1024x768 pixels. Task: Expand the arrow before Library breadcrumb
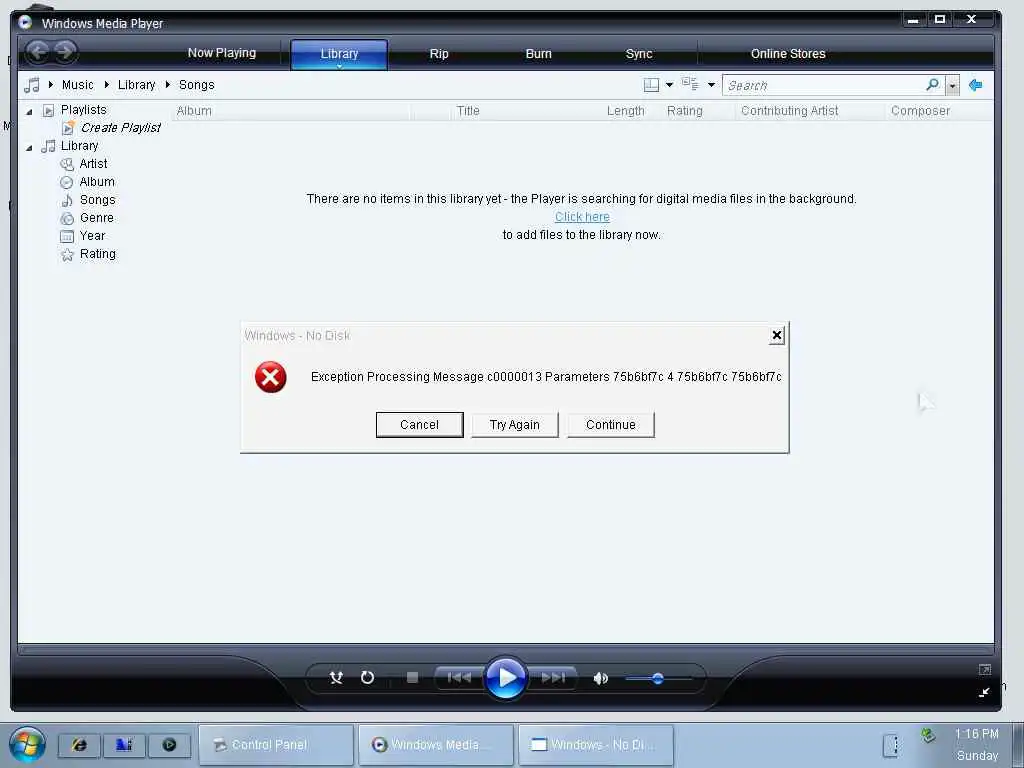click(107, 85)
